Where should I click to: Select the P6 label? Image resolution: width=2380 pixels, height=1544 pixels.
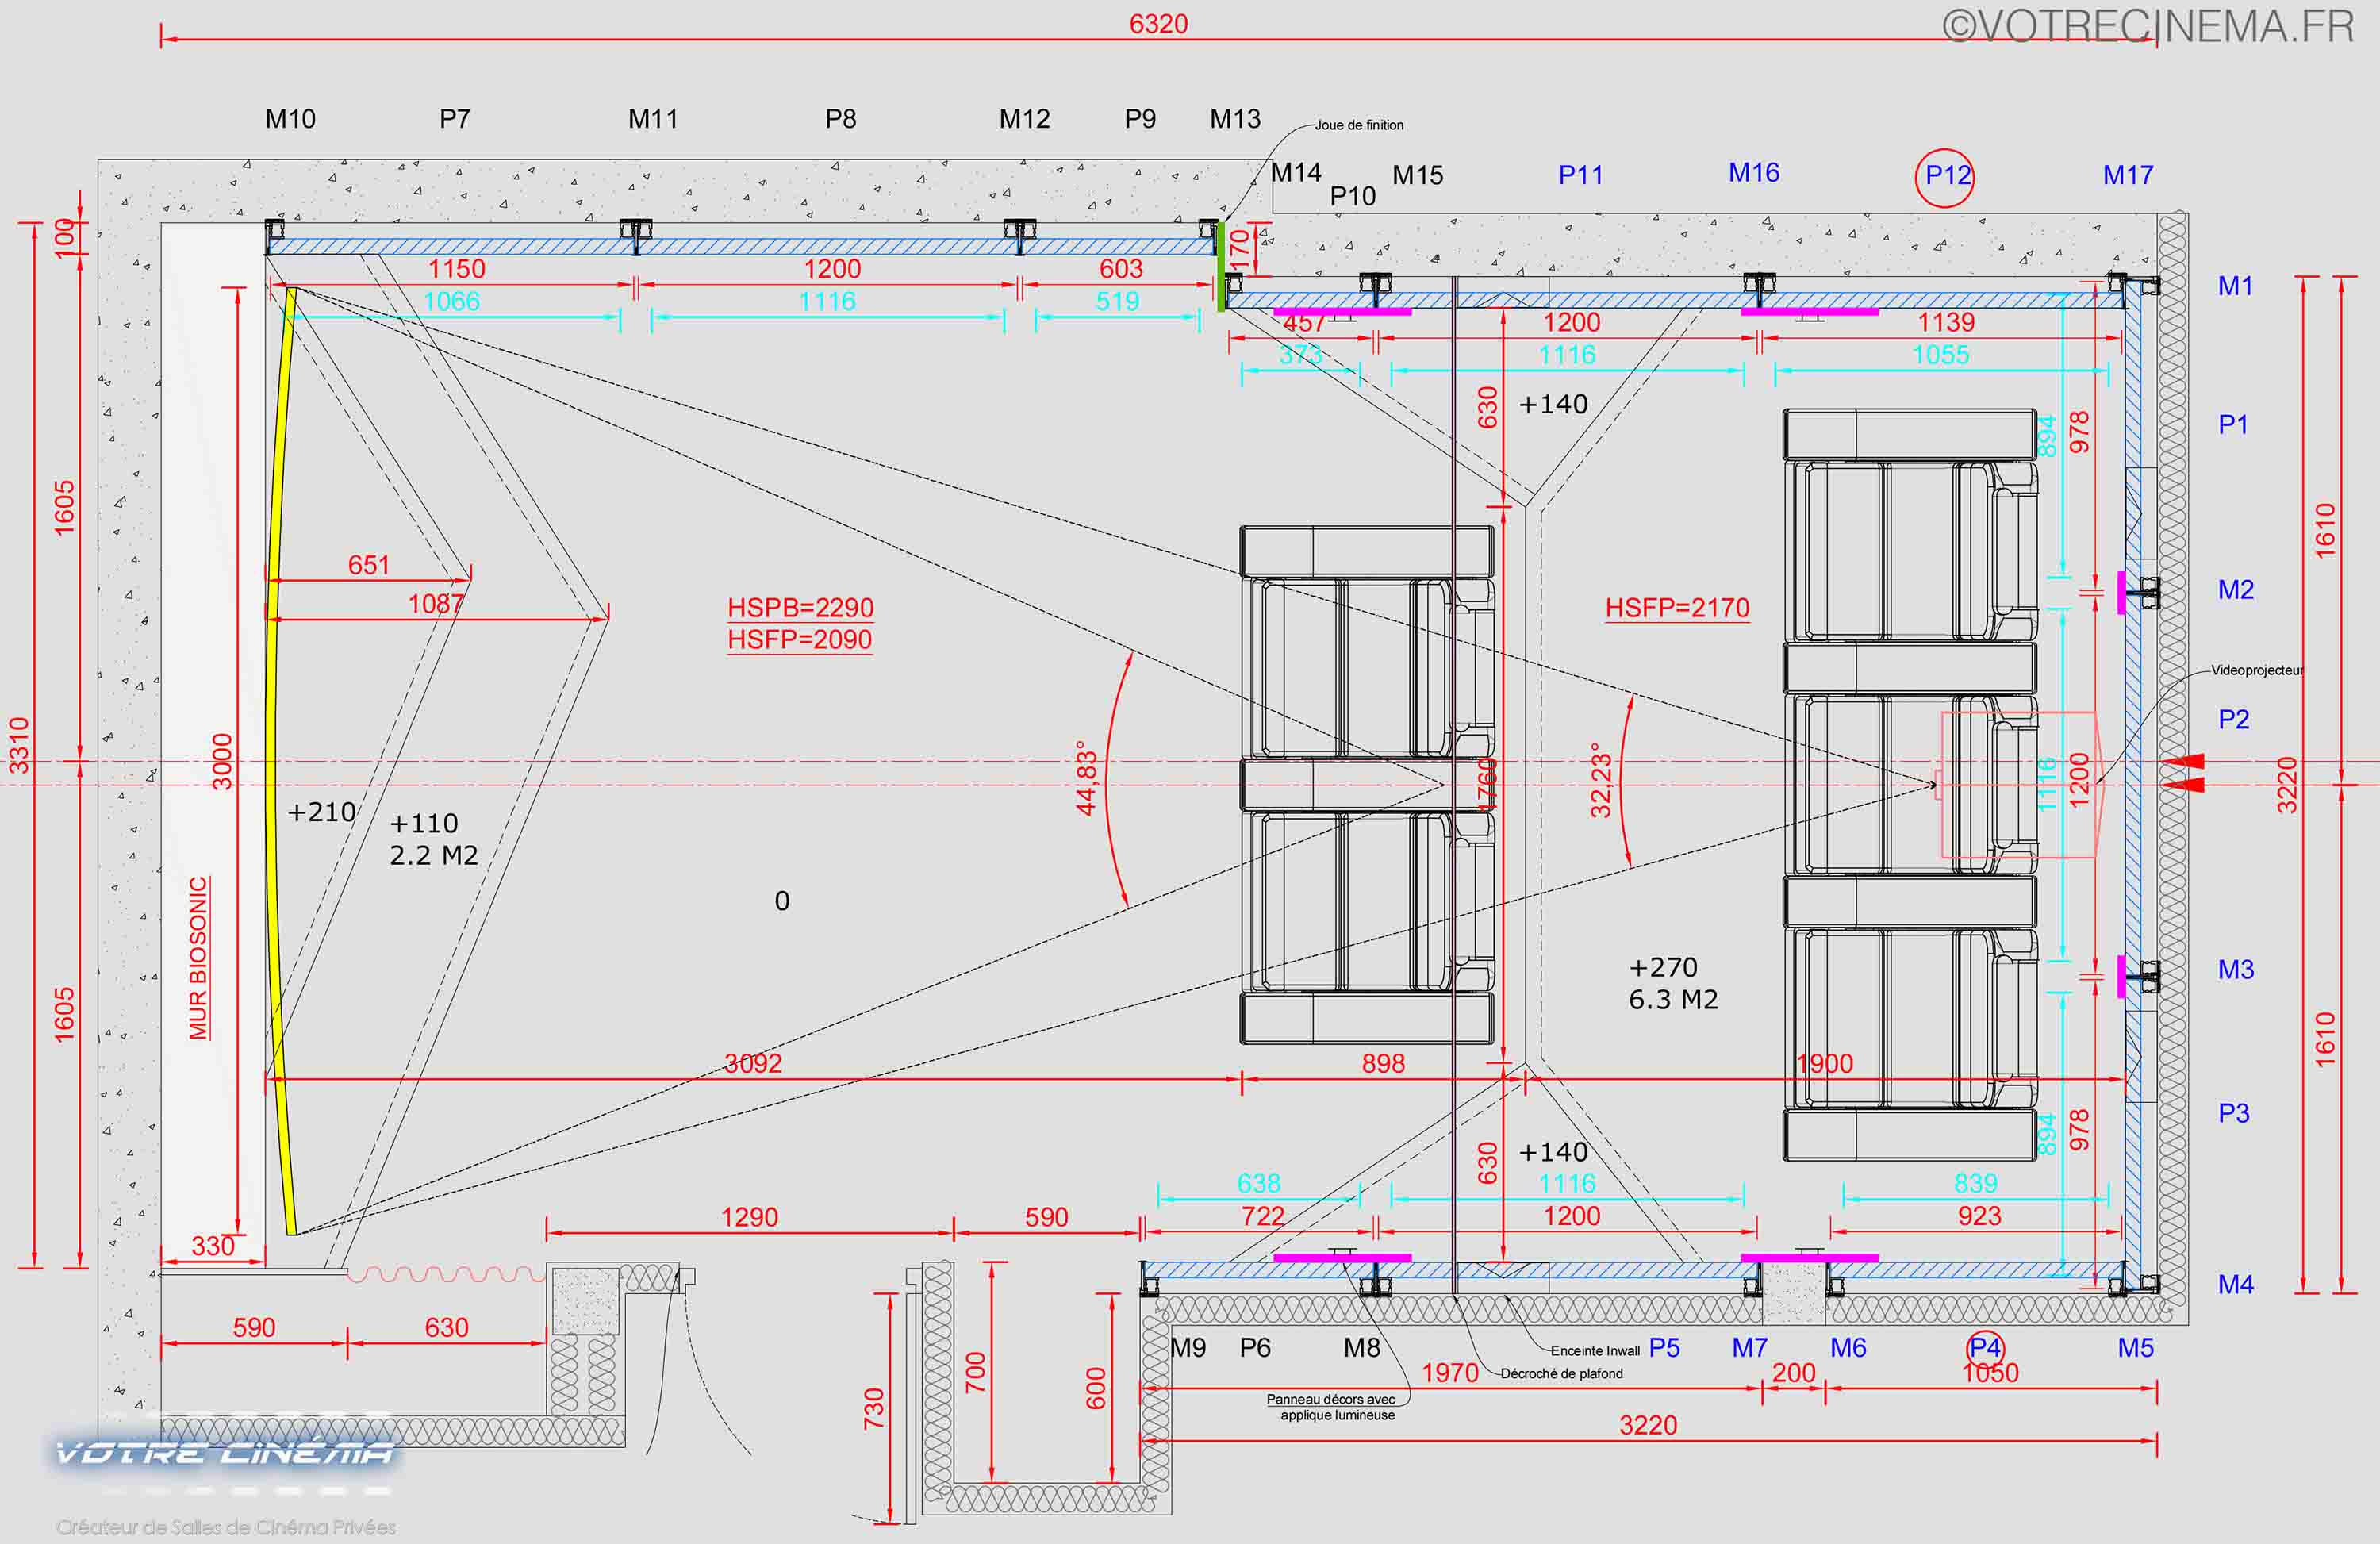1255,1348
